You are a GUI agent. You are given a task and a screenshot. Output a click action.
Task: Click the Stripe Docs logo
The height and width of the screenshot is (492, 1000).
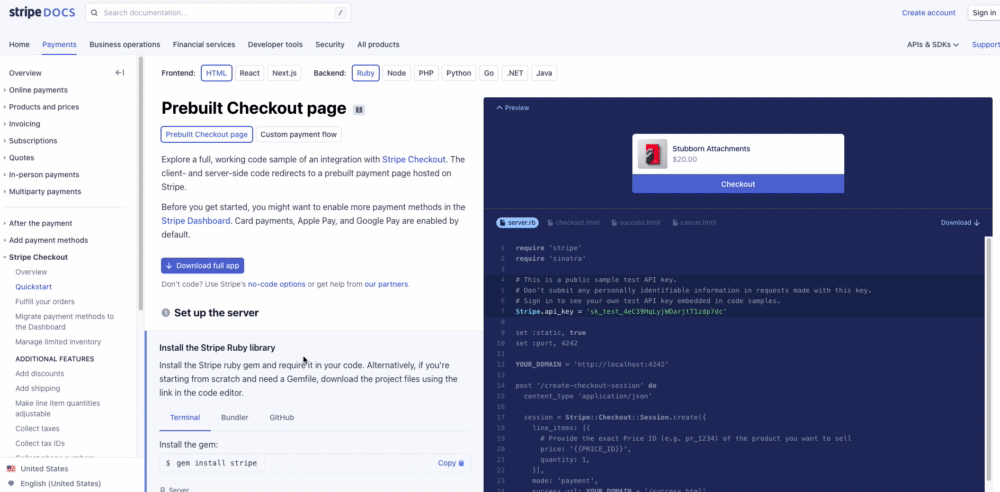coord(42,12)
